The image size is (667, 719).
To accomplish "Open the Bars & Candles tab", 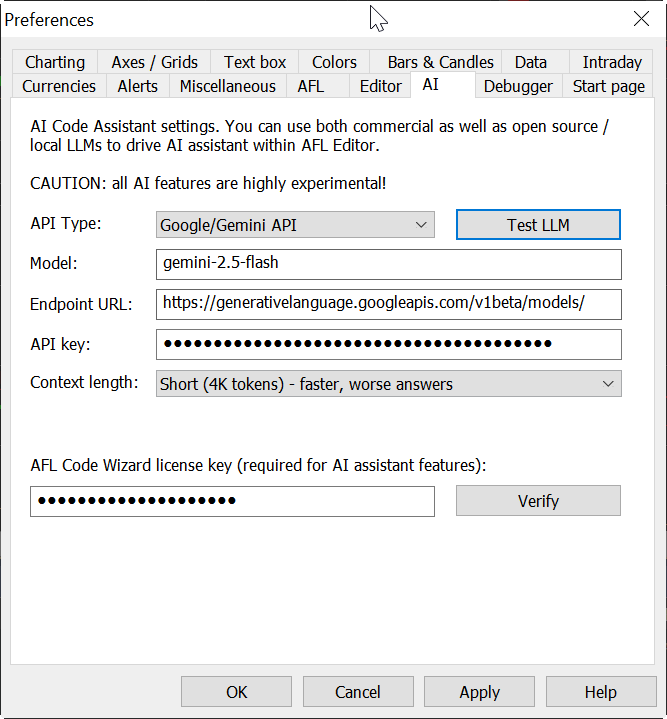I will (440, 62).
